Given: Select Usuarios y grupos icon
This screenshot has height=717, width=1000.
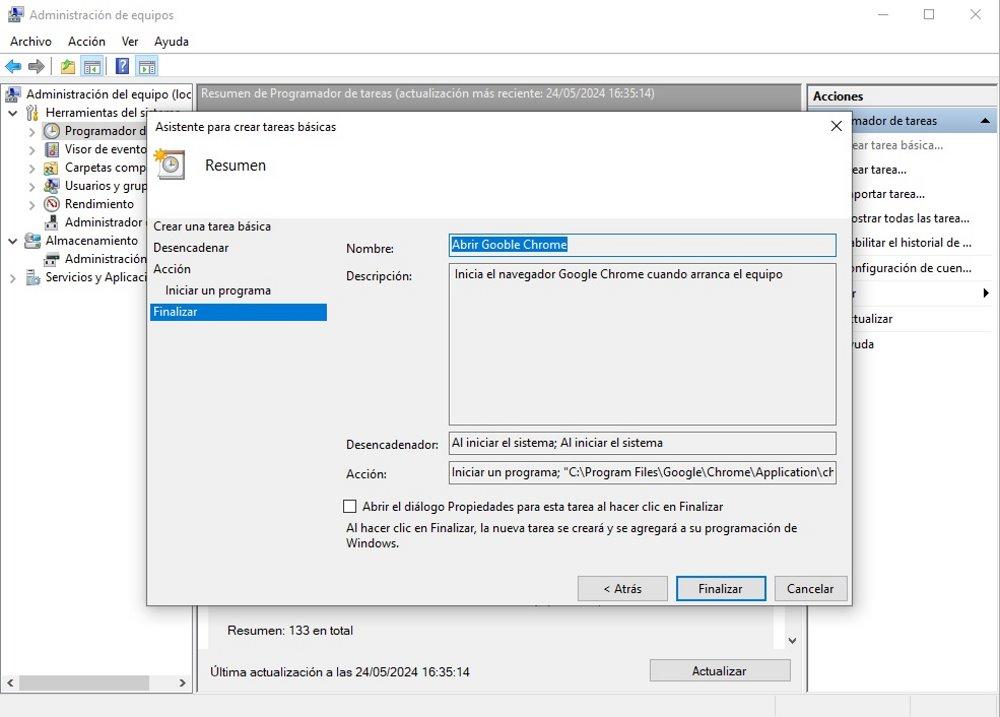Looking at the screenshot, I should coord(50,185).
